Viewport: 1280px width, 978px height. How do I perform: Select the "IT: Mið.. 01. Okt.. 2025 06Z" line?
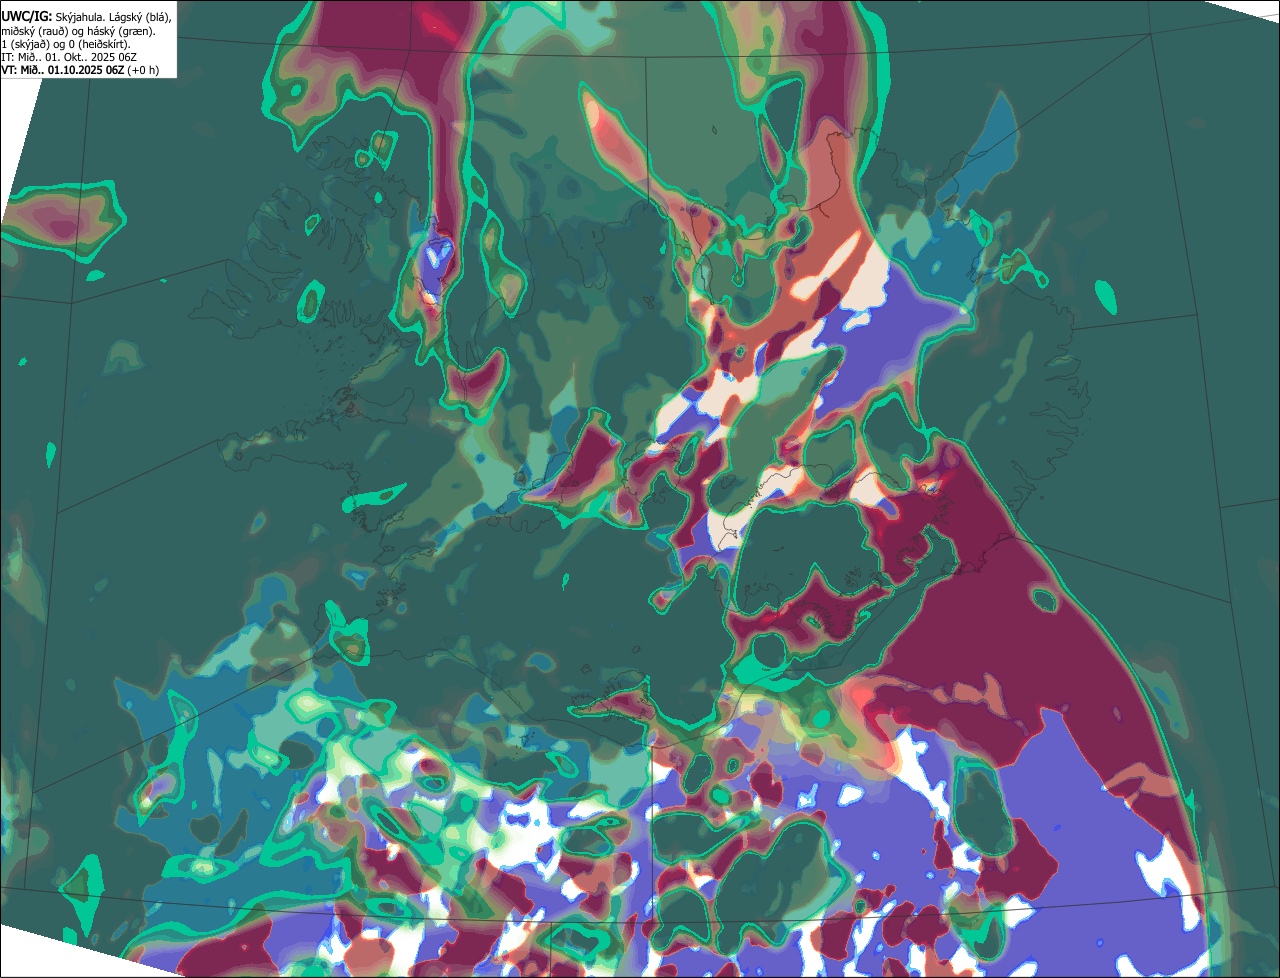point(69,57)
